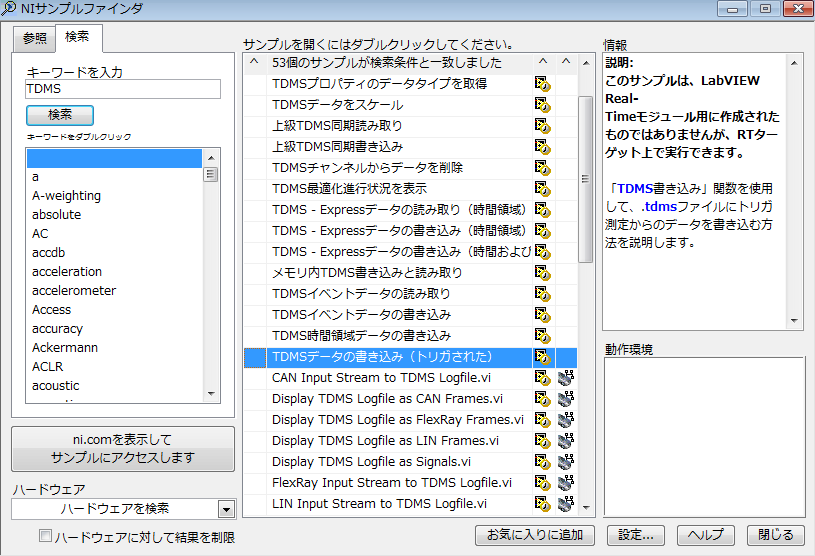Click hardware icon beside LIN Input Stream to TDMS Logfile.vi

click(x=566, y=504)
